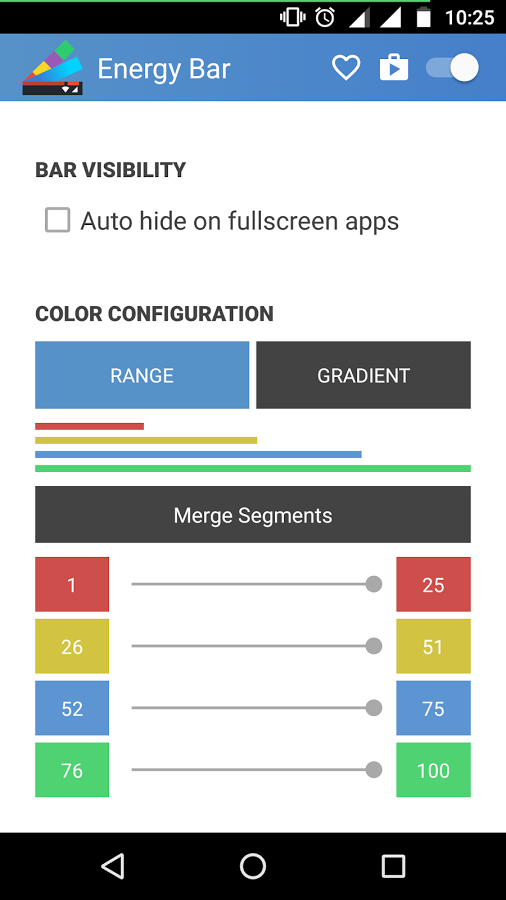Click the green segment slider handle
This screenshot has width=506, height=900.
(374, 770)
